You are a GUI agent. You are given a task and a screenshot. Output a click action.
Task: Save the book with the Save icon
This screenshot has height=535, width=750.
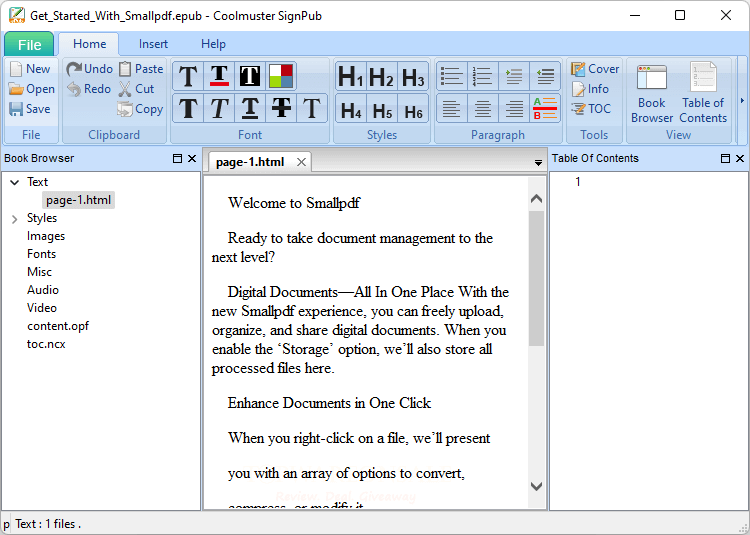pyautogui.click(x=16, y=109)
